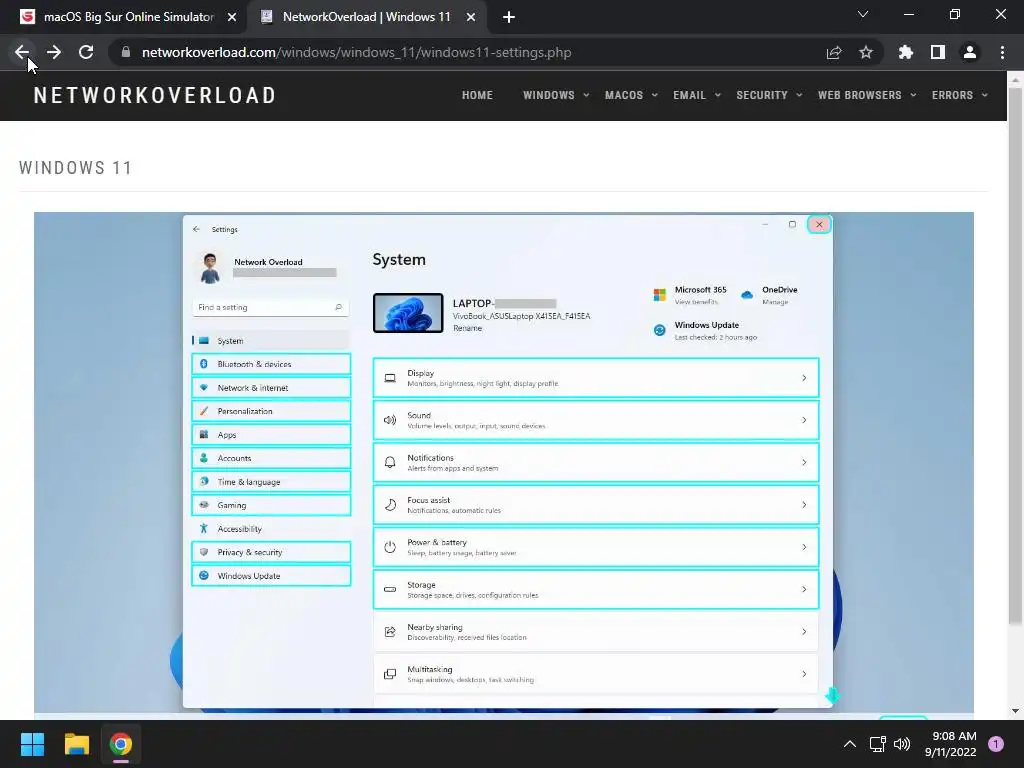Image resolution: width=1024 pixels, height=768 pixels.
Task: Click the browser back arrow
Action: click(22, 52)
